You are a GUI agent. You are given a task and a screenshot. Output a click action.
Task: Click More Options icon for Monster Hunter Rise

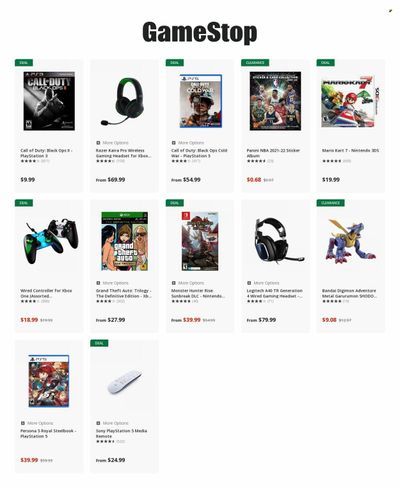click(x=173, y=283)
